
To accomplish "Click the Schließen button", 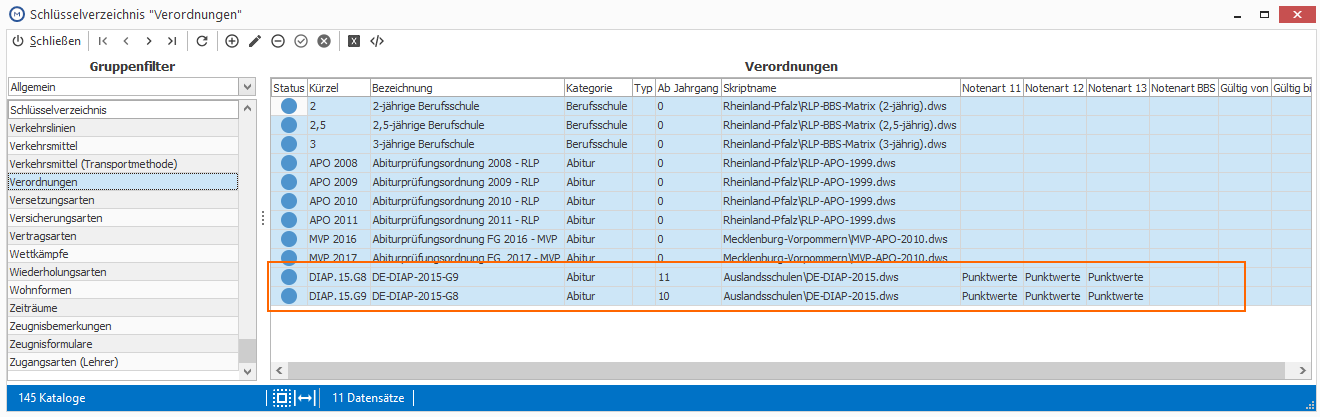I will (46, 41).
